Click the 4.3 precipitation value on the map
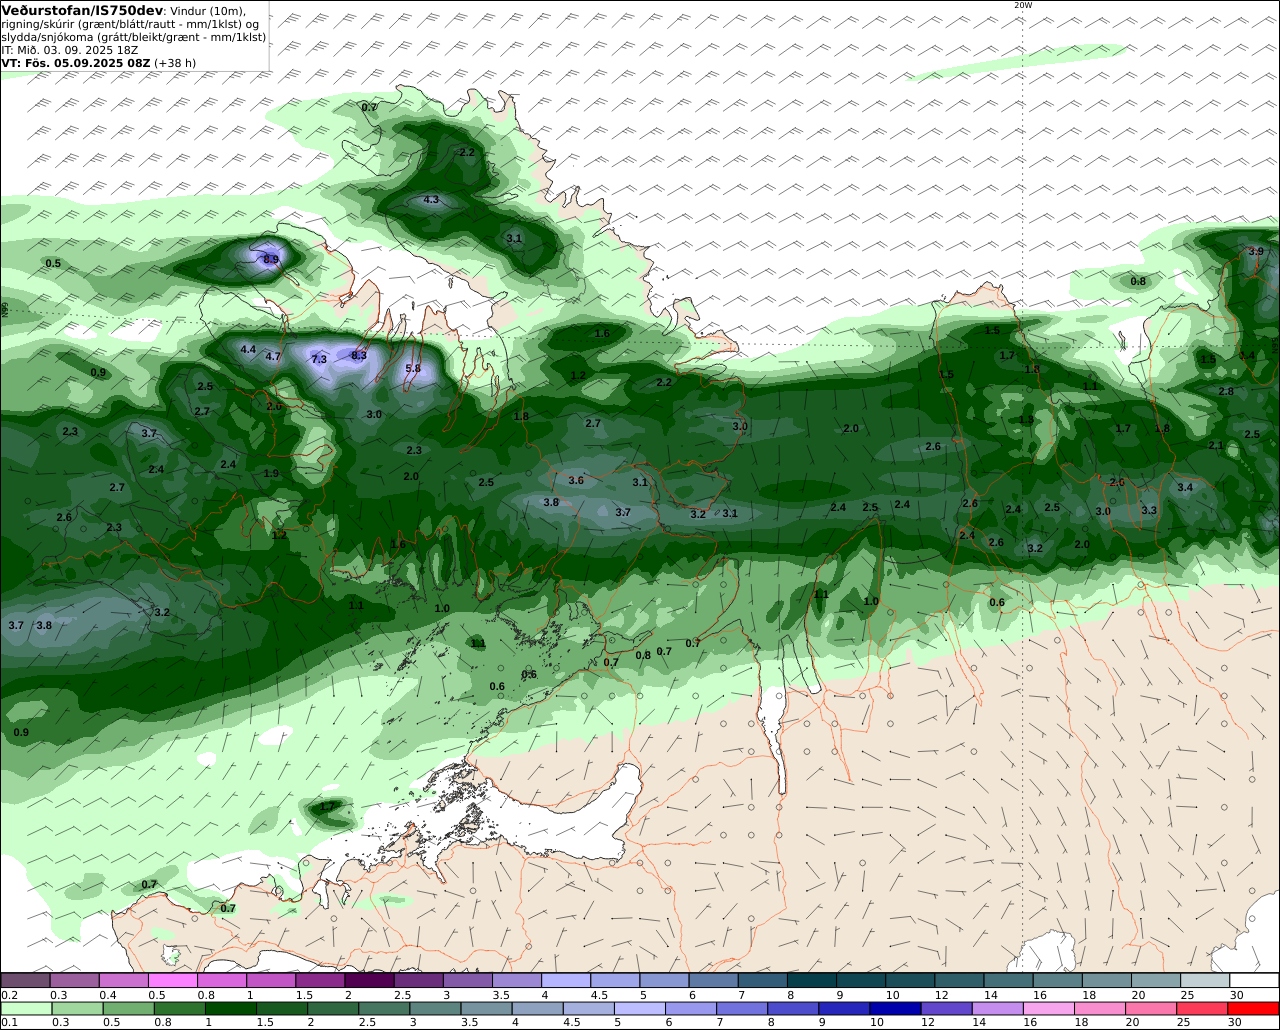Image resolution: width=1280 pixels, height=1030 pixels. (431, 200)
